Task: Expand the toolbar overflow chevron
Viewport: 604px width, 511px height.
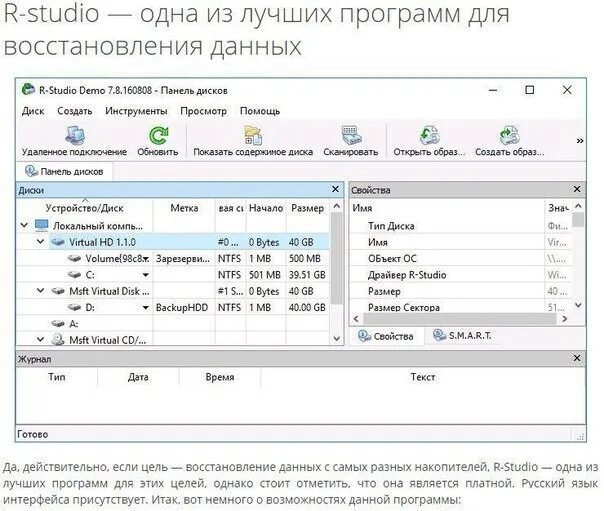Action: [x=579, y=141]
